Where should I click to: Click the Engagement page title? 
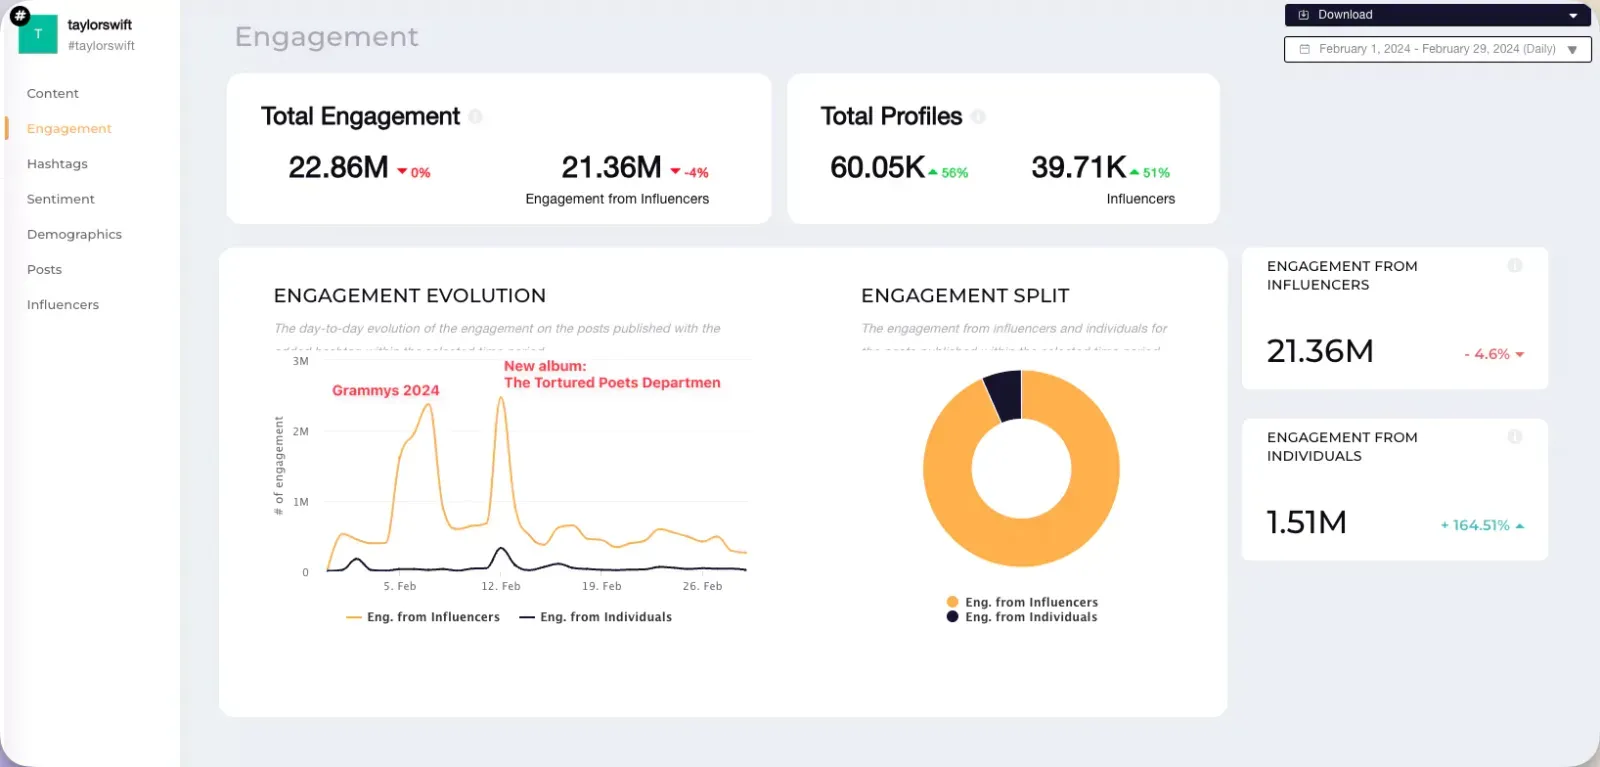pyautogui.click(x=327, y=37)
